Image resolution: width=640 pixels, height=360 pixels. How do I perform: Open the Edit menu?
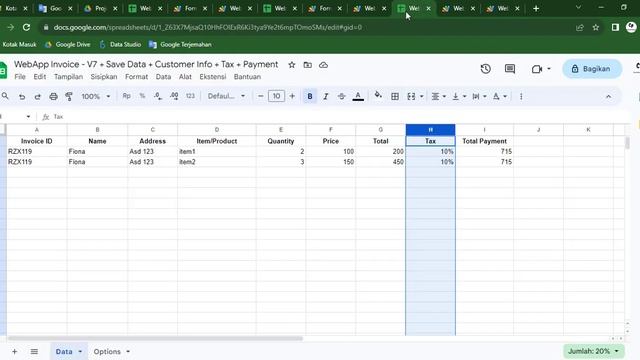coord(40,77)
